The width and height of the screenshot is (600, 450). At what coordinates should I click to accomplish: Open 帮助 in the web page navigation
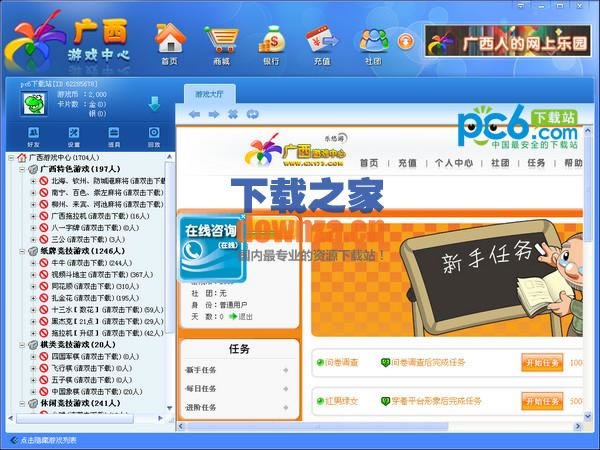[573, 163]
